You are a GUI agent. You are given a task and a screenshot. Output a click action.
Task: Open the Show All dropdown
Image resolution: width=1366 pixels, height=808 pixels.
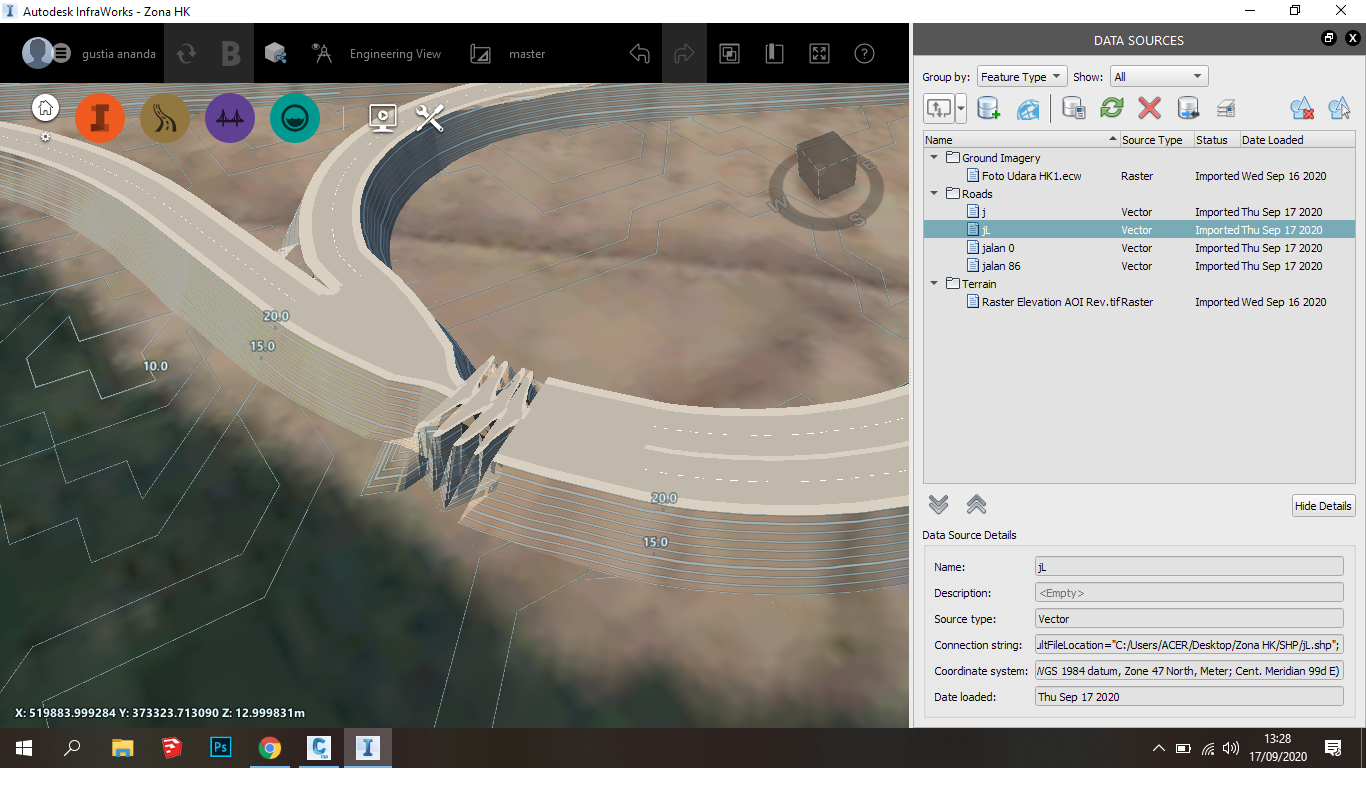[x=1159, y=77]
